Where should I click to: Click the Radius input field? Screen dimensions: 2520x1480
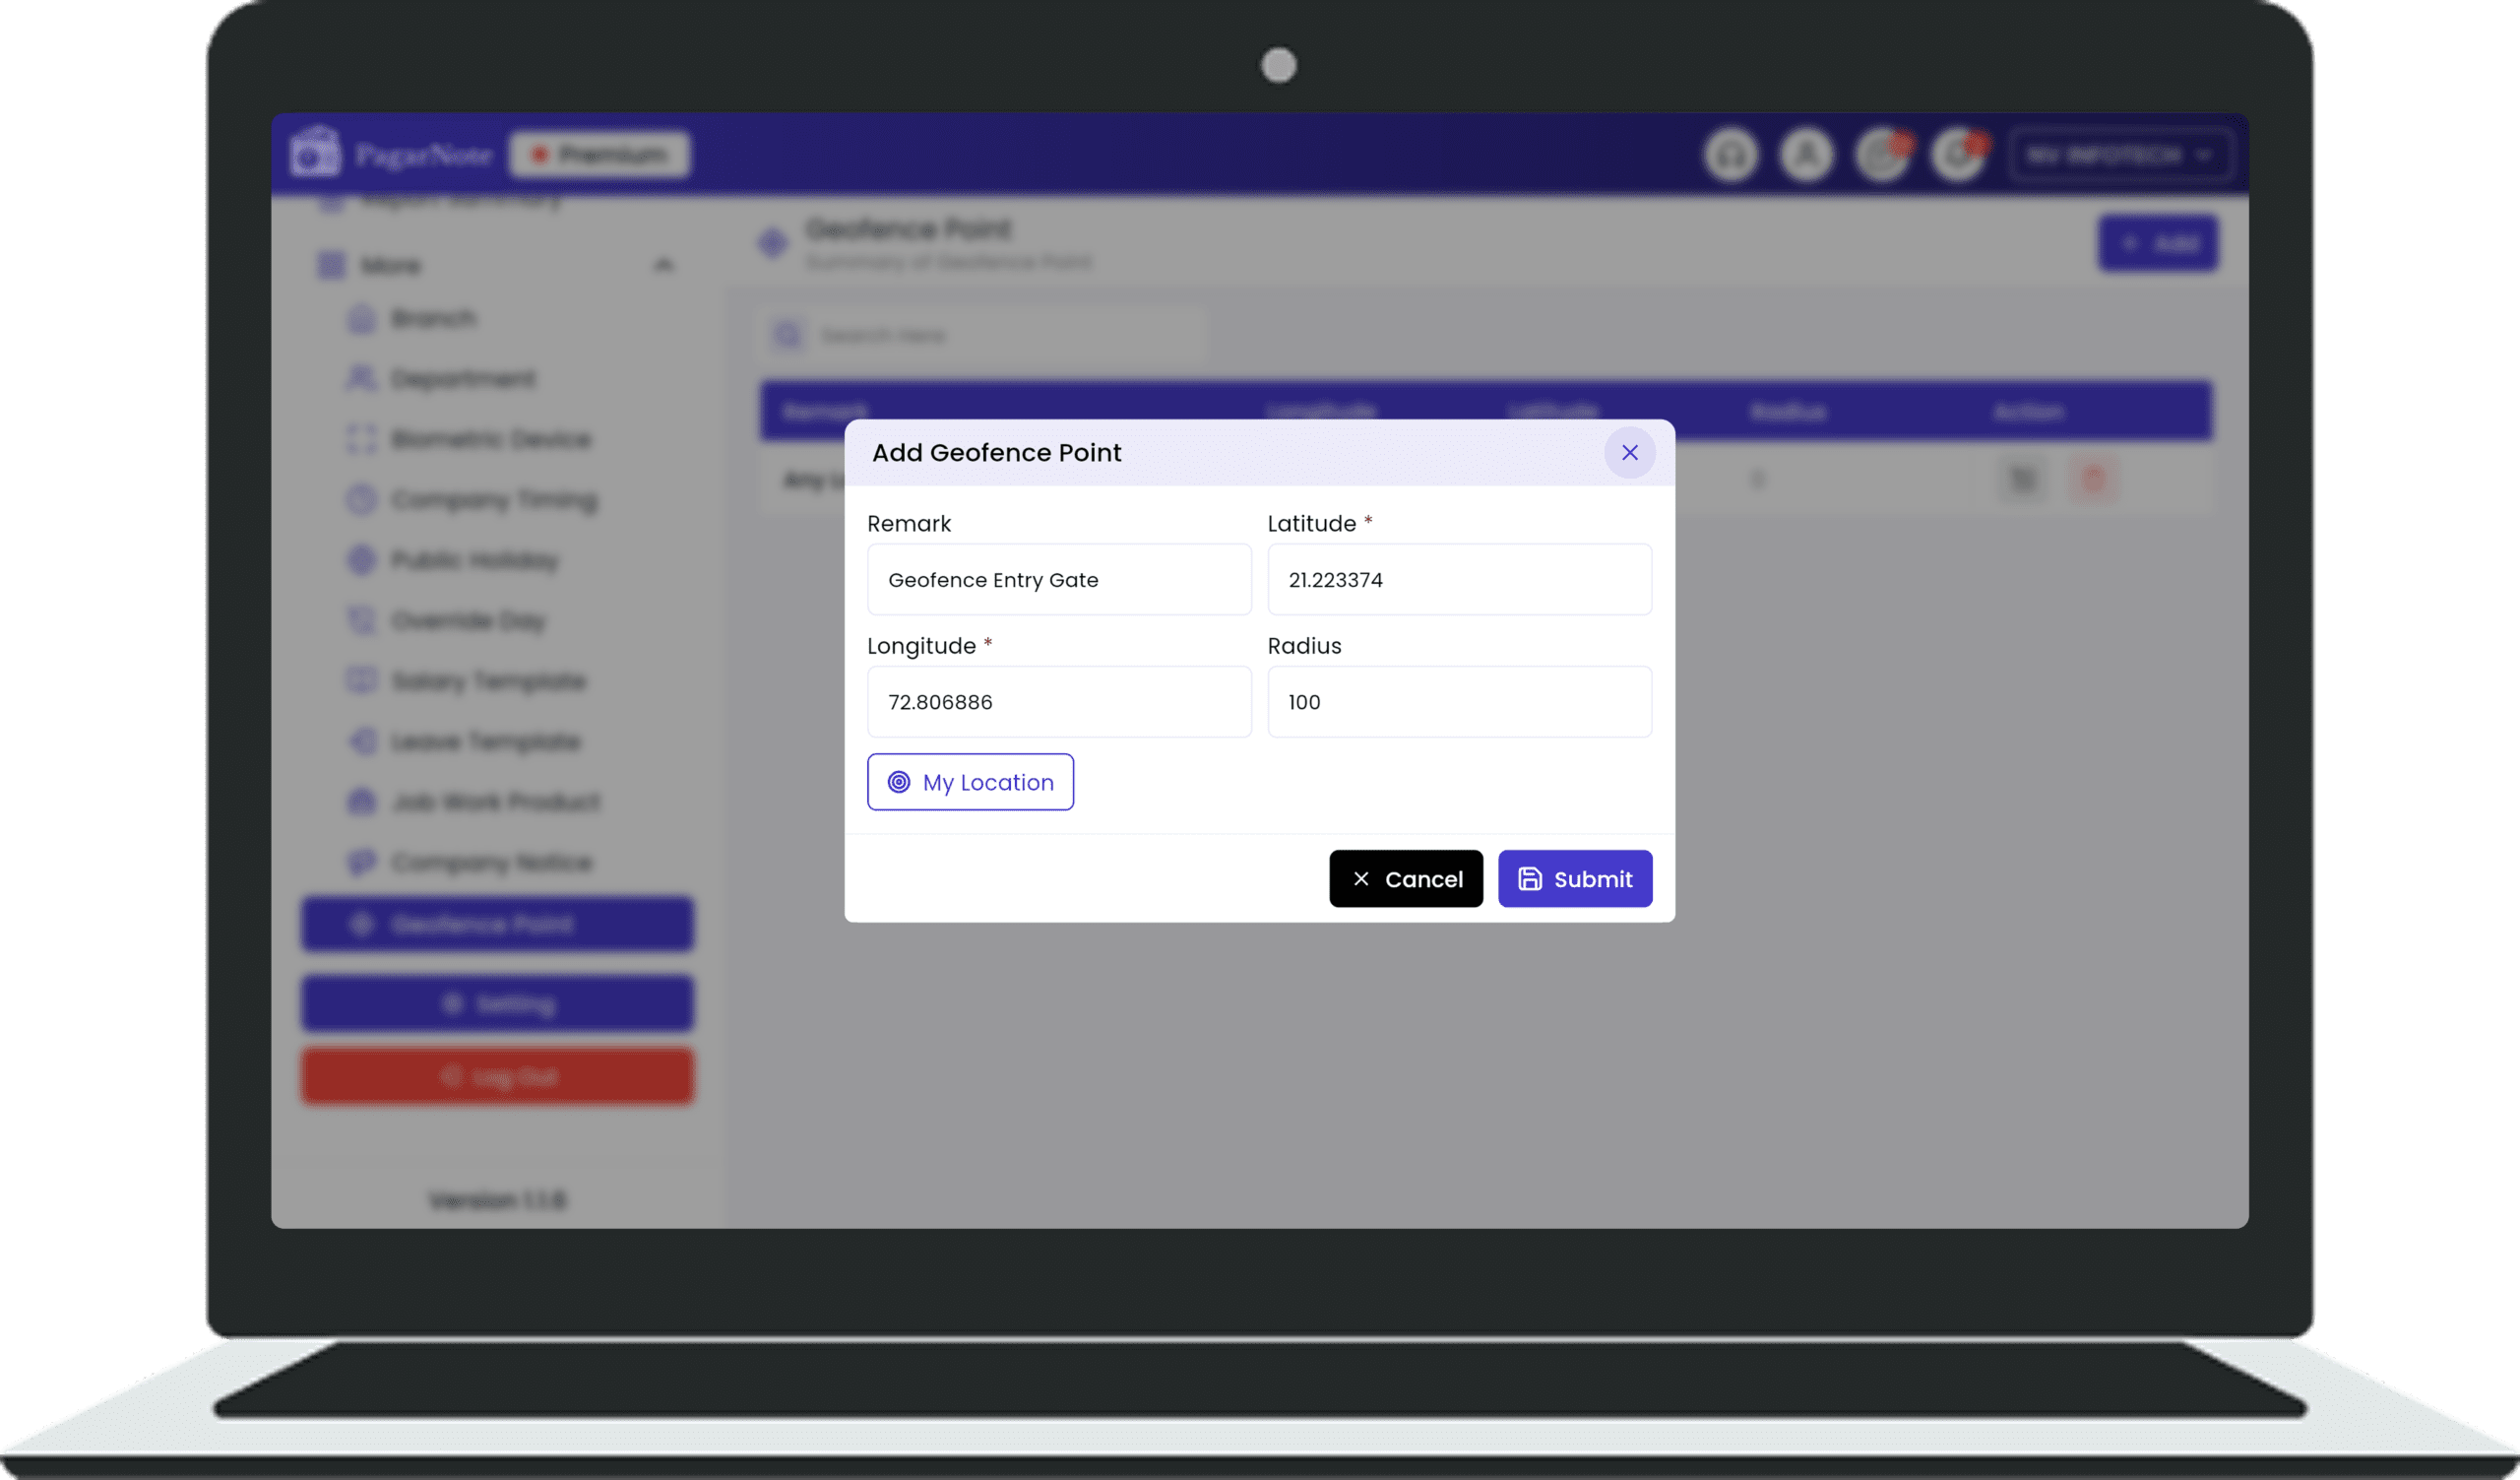(1459, 702)
